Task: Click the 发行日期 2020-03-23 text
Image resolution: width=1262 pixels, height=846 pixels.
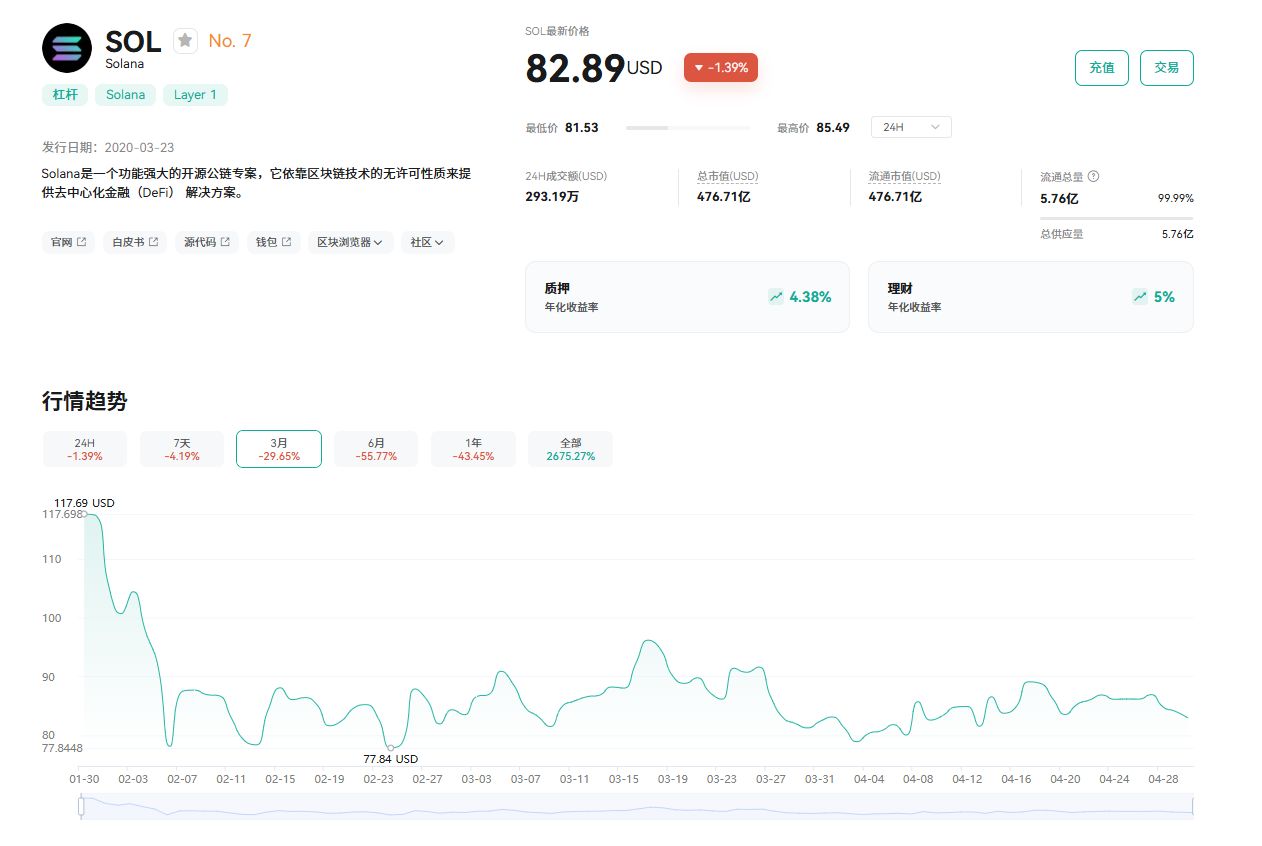Action: click(108, 147)
